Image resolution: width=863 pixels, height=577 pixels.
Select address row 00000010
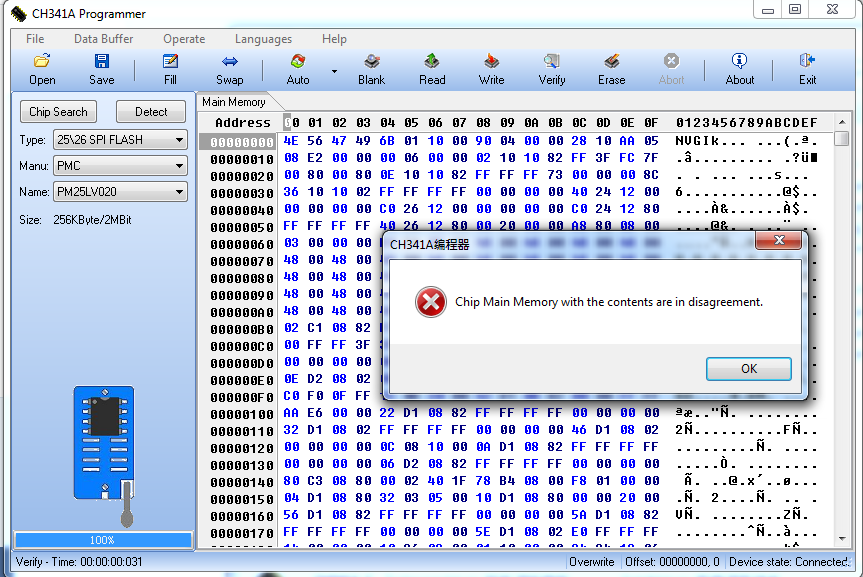tap(242, 159)
